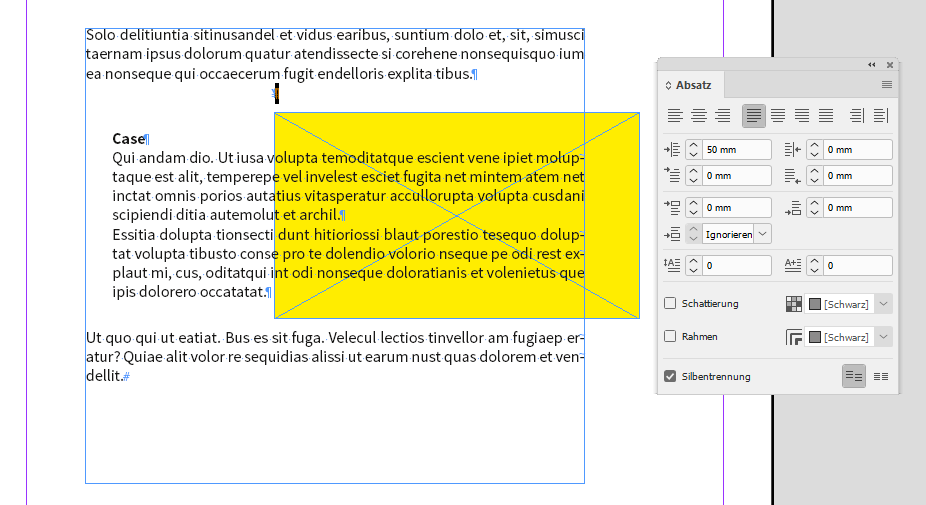The width and height of the screenshot is (926, 505).
Task: Select justify with last line centered
Action: pyautogui.click(x=778, y=116)
